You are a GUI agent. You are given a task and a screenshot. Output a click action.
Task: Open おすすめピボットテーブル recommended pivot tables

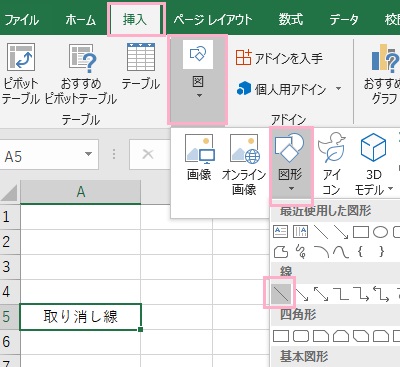click(81, 74)
